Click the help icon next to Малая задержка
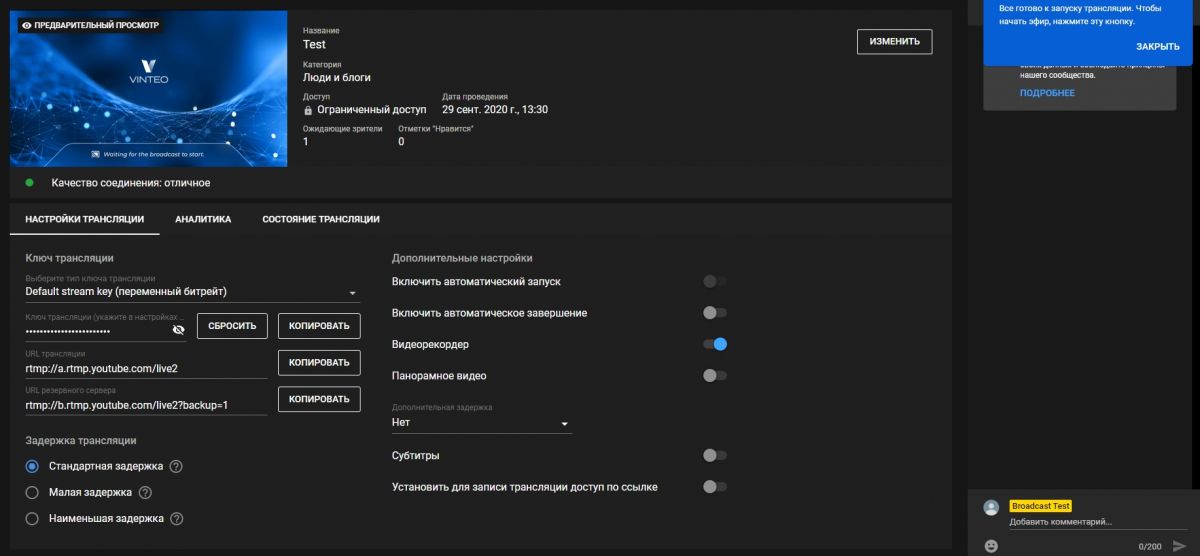The width and height of the screenshot is (1200, 556). click(x=146, y=492)
